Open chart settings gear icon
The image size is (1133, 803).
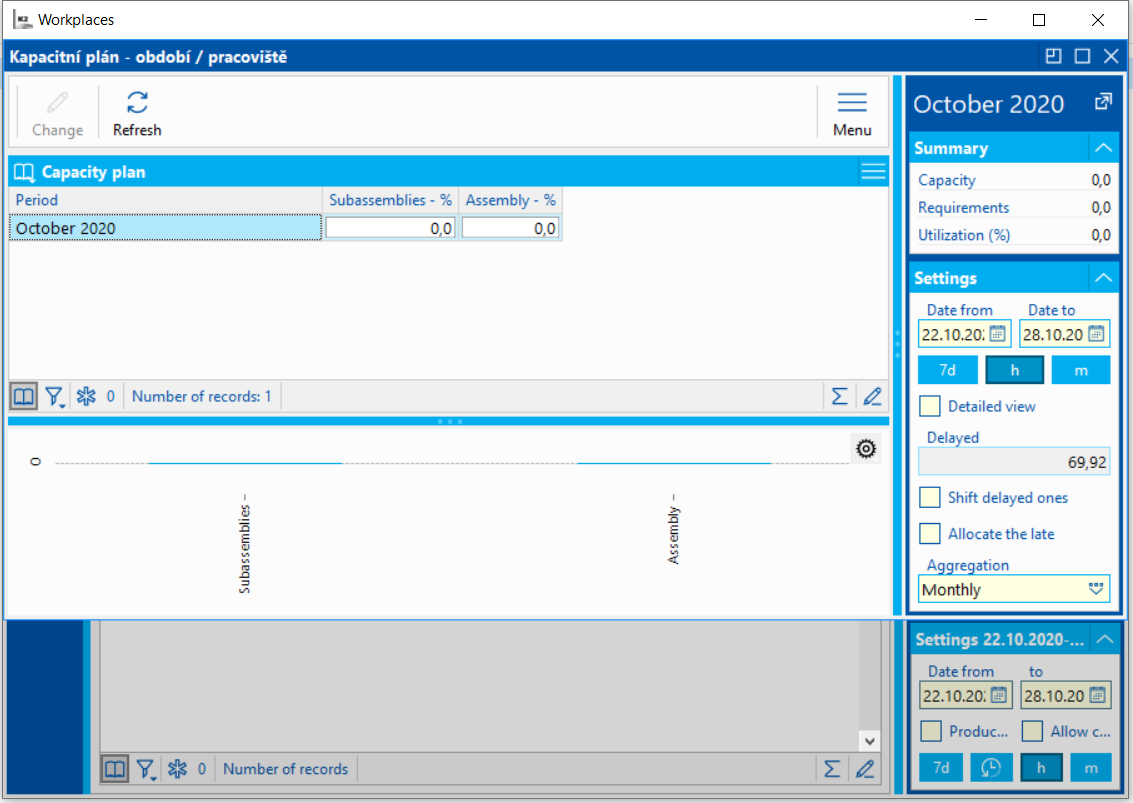pos(866,449)
